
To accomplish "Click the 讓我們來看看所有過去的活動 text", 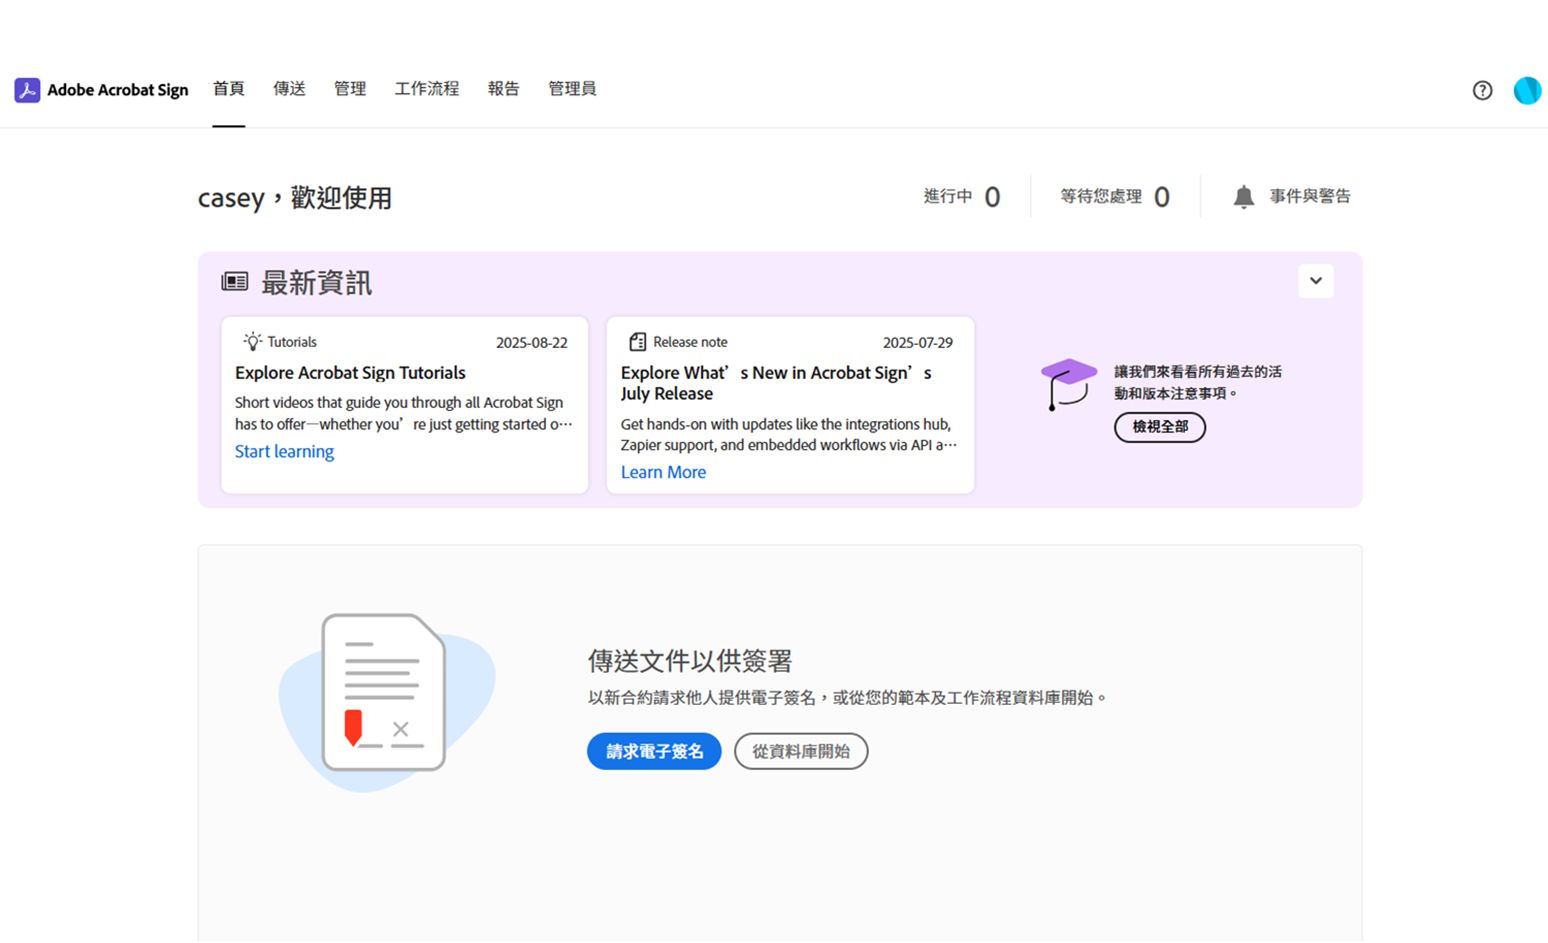I will tap(1198, 382).
